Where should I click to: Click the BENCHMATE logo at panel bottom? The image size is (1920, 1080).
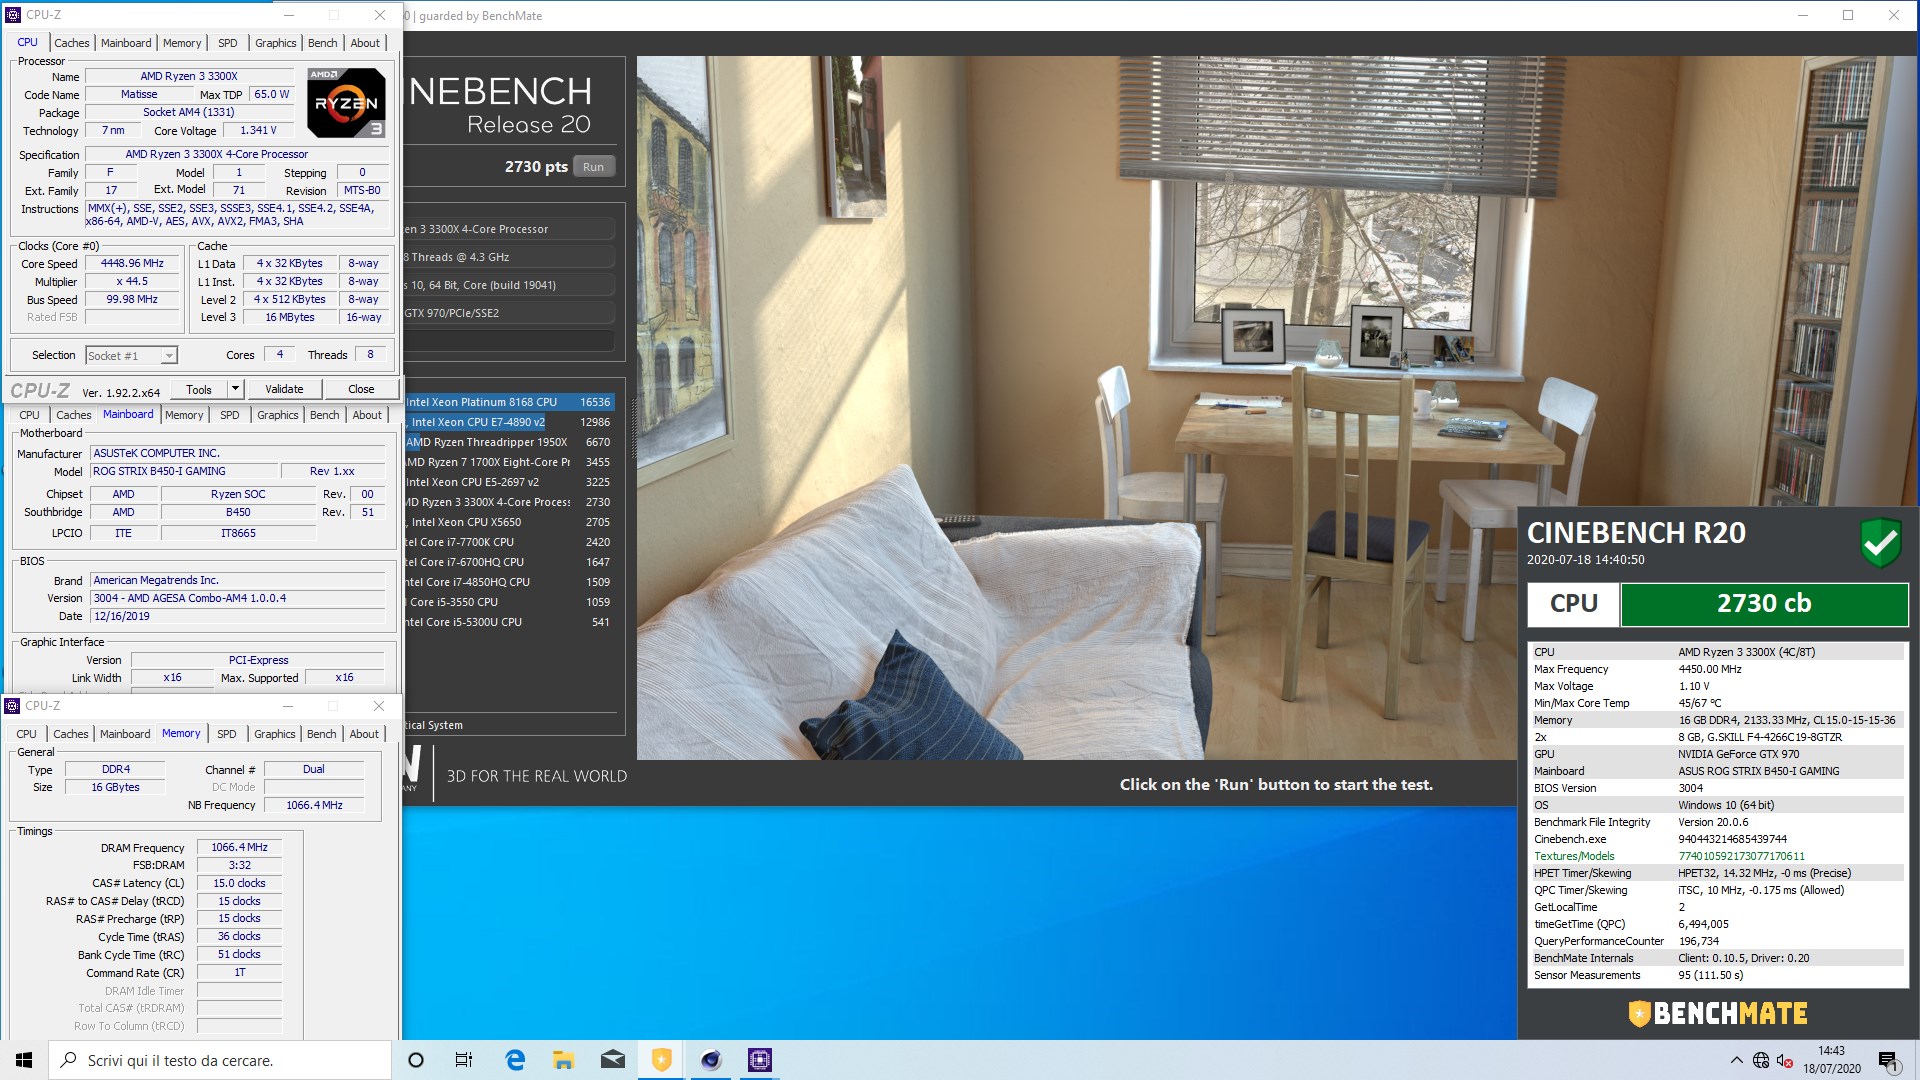point(1717,1013)
